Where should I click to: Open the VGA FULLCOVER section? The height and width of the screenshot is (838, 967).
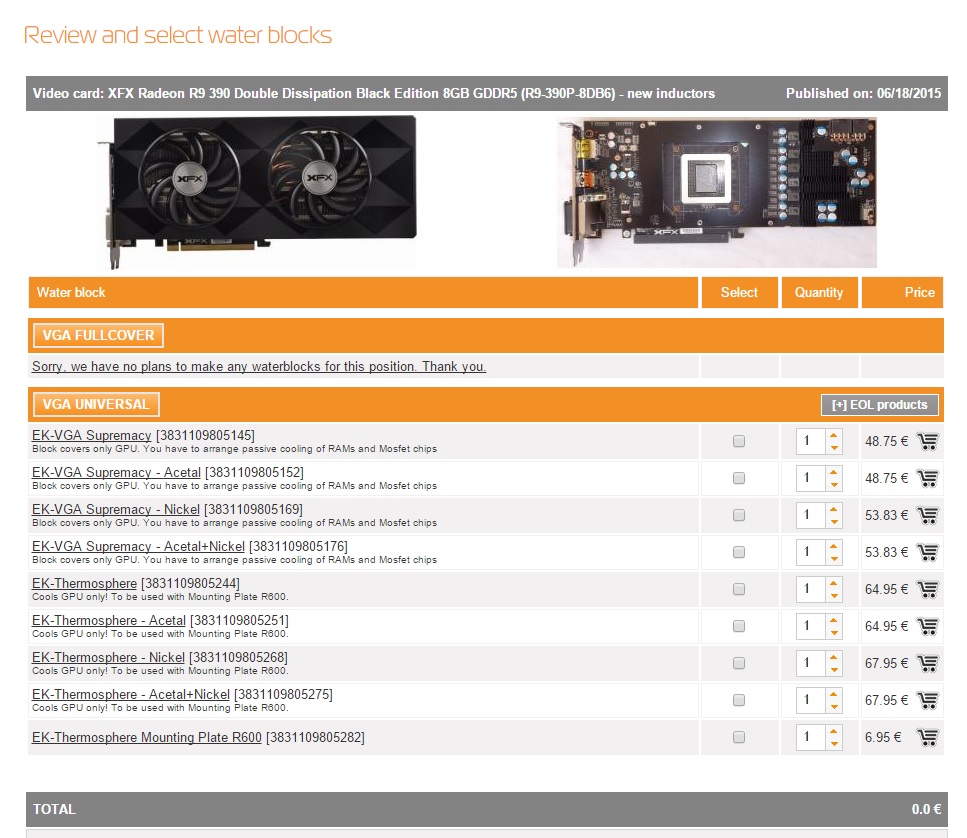(x=98, y=335)
